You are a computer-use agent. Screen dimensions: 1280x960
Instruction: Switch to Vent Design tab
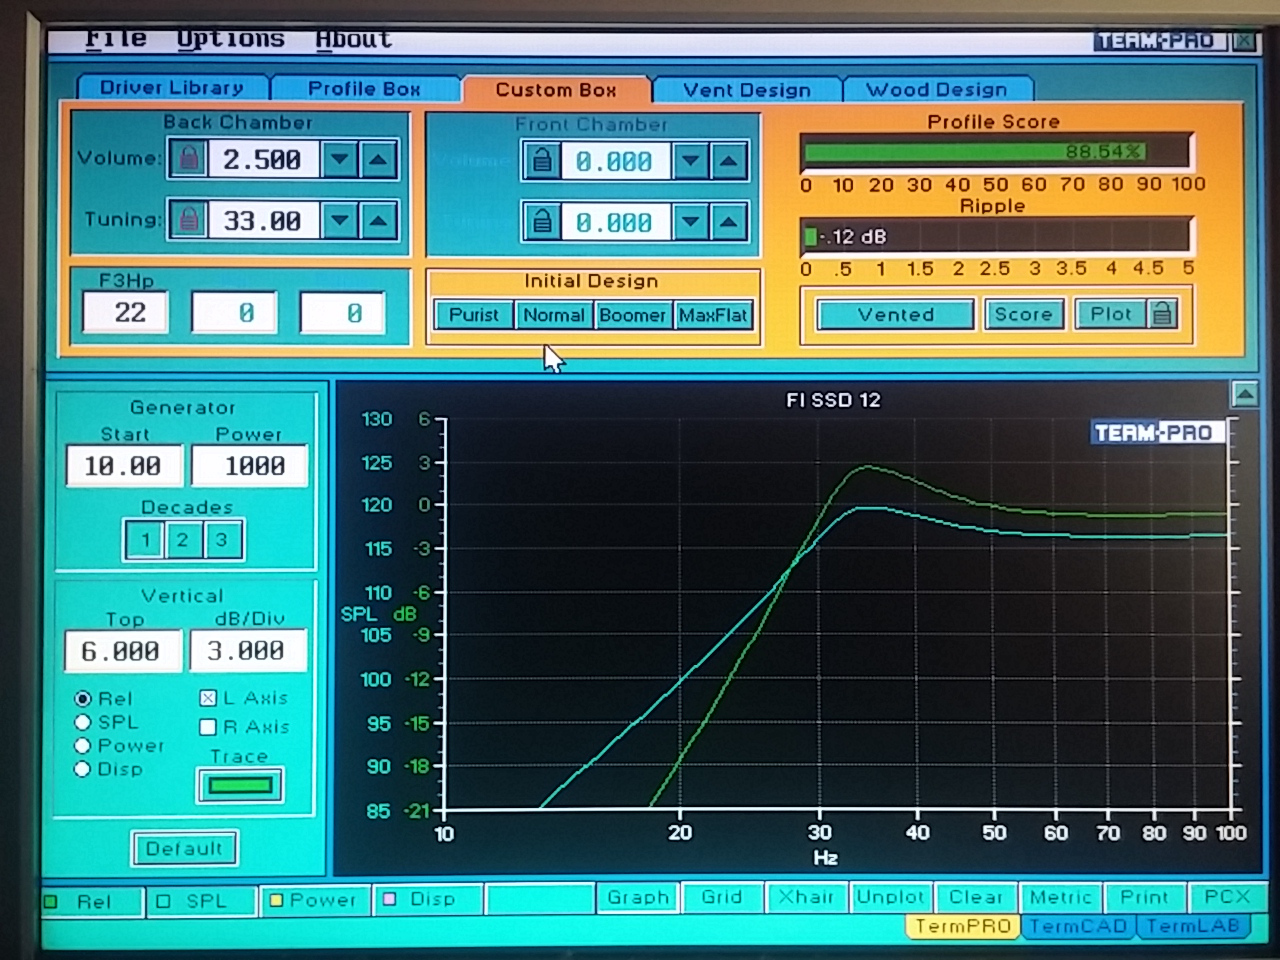(x=747, y=90)
